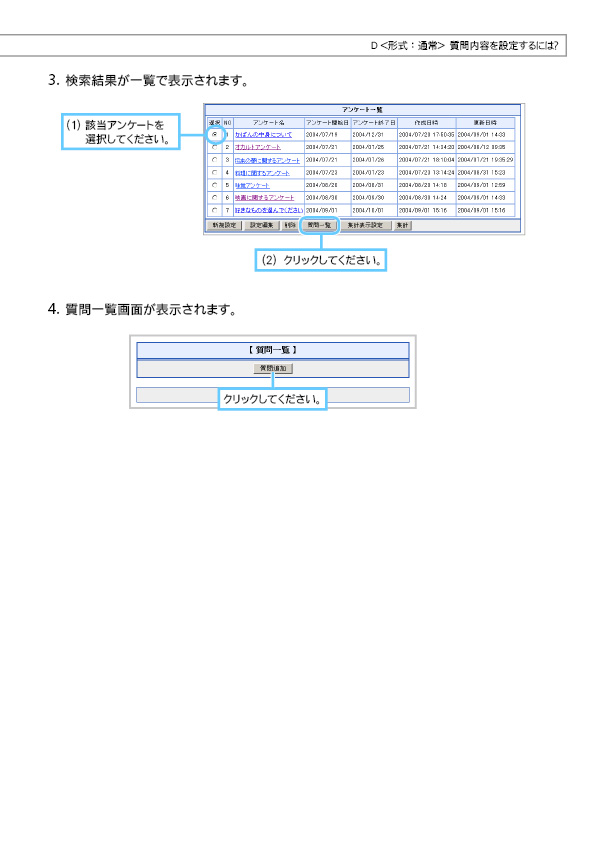
Task: Click the 集計表示設定 button
Action: click(365, 226)
